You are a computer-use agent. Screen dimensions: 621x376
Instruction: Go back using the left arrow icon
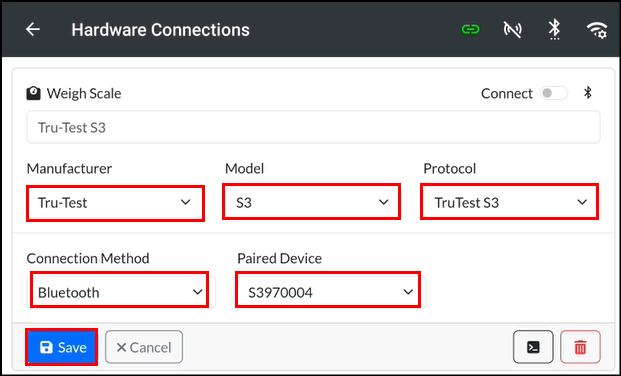tap(33, 29)
